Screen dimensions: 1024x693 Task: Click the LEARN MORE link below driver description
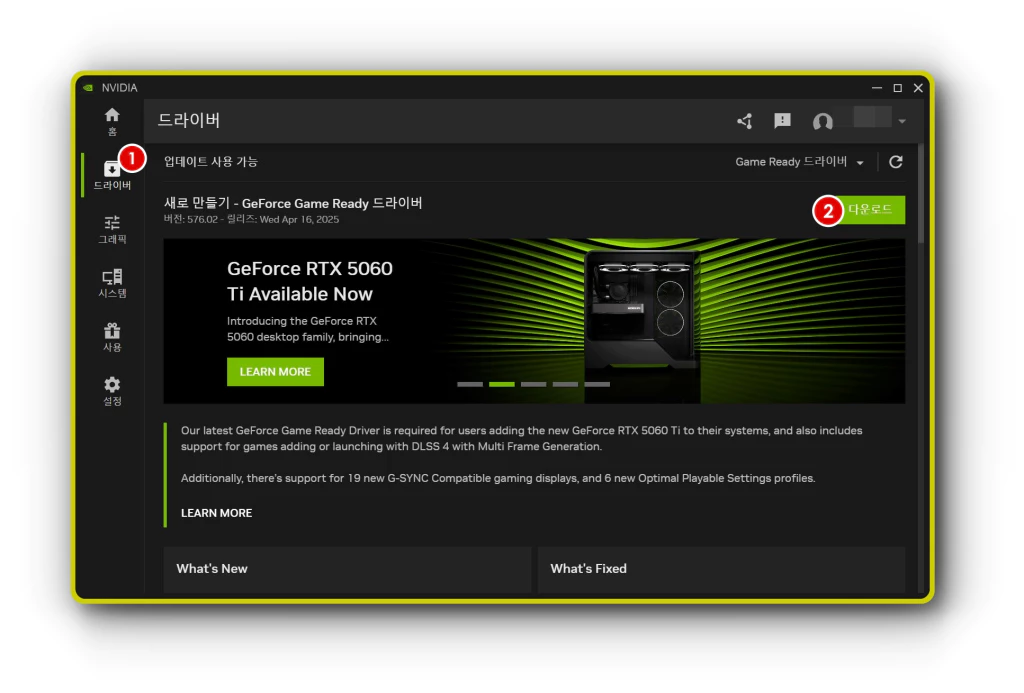(216, 513)
